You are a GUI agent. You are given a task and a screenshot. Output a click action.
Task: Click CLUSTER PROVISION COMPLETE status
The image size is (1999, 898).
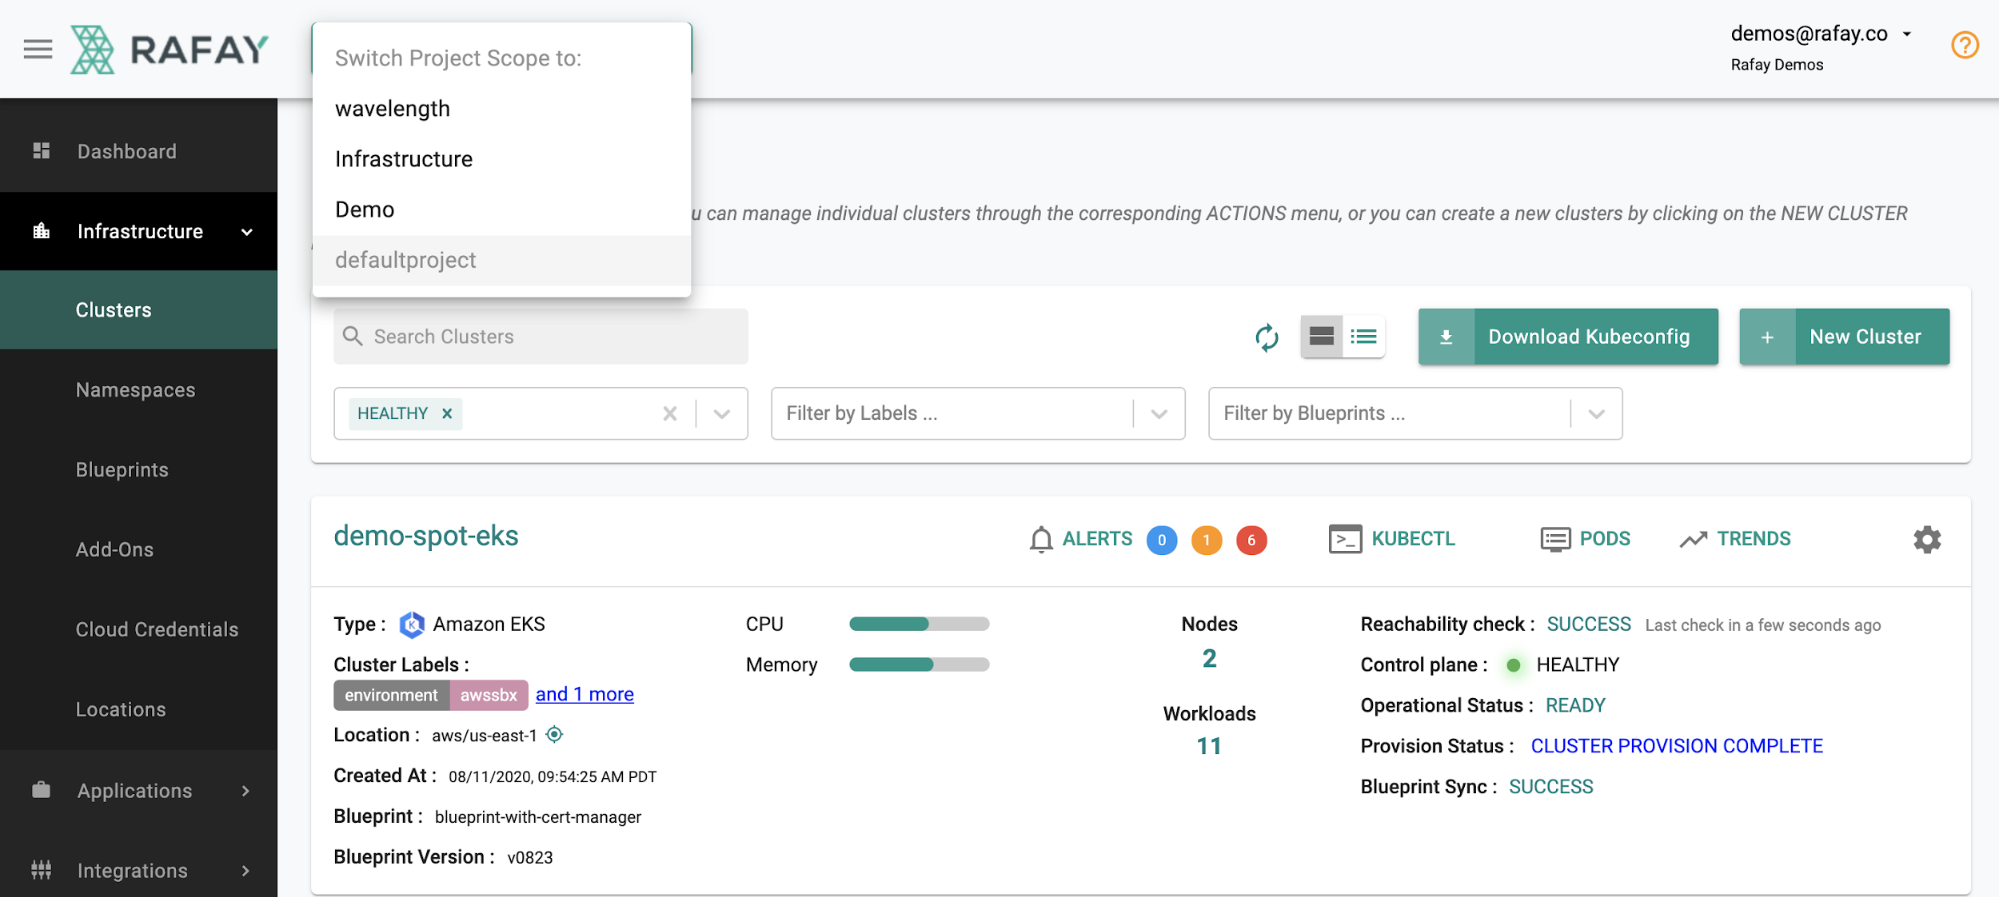[1676, 746]
